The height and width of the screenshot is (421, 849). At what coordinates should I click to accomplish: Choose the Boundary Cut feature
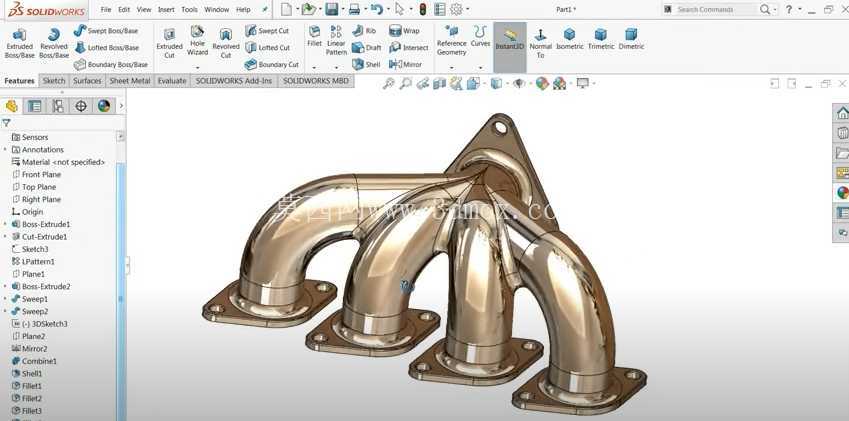click(272, 64)
